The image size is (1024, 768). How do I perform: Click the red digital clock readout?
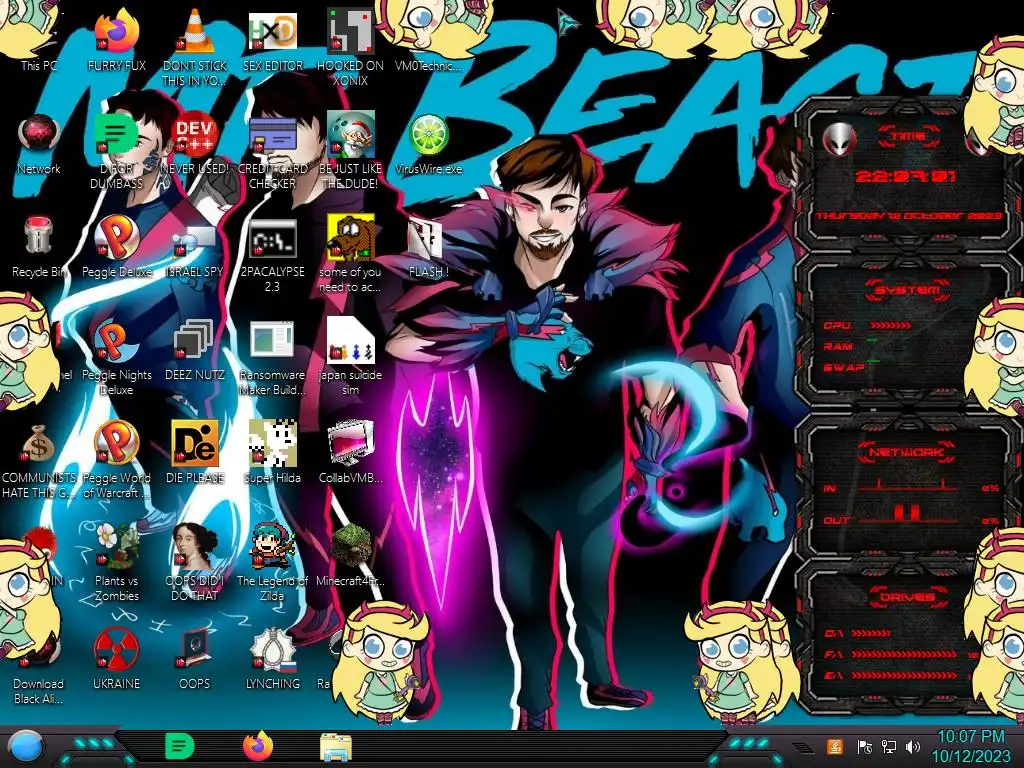pos(905,176)
